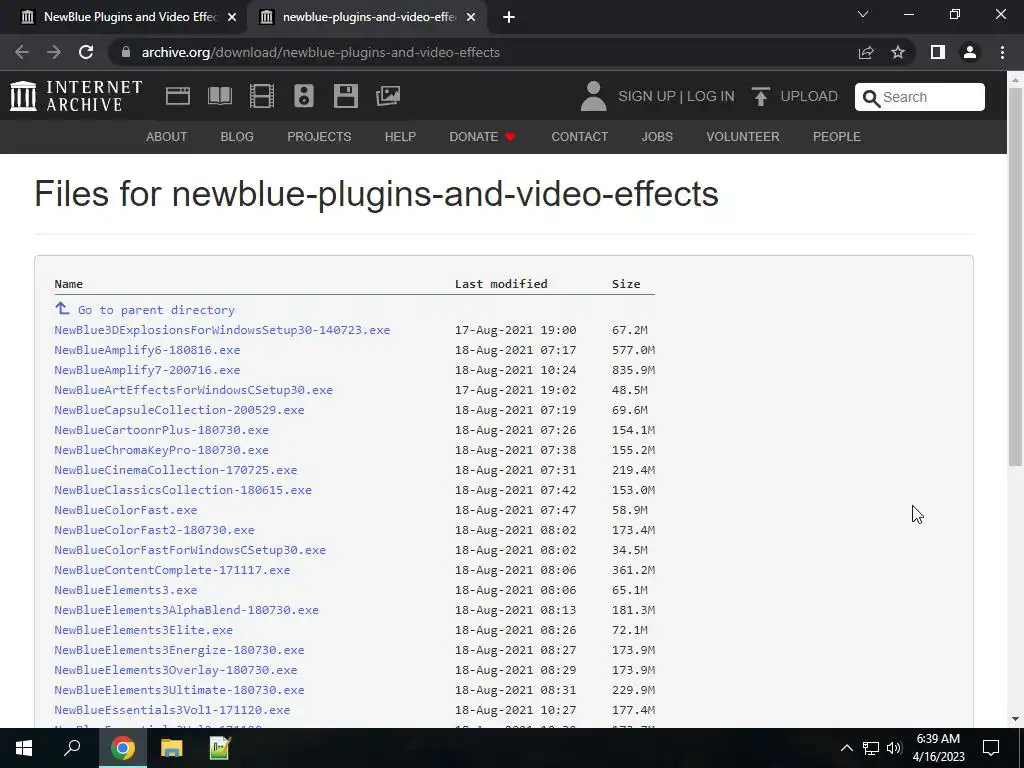This screenshot has width=1024, height=768.
Task: Download NewBlueAmplify6-180816.exe
Action: pos(147,350)
